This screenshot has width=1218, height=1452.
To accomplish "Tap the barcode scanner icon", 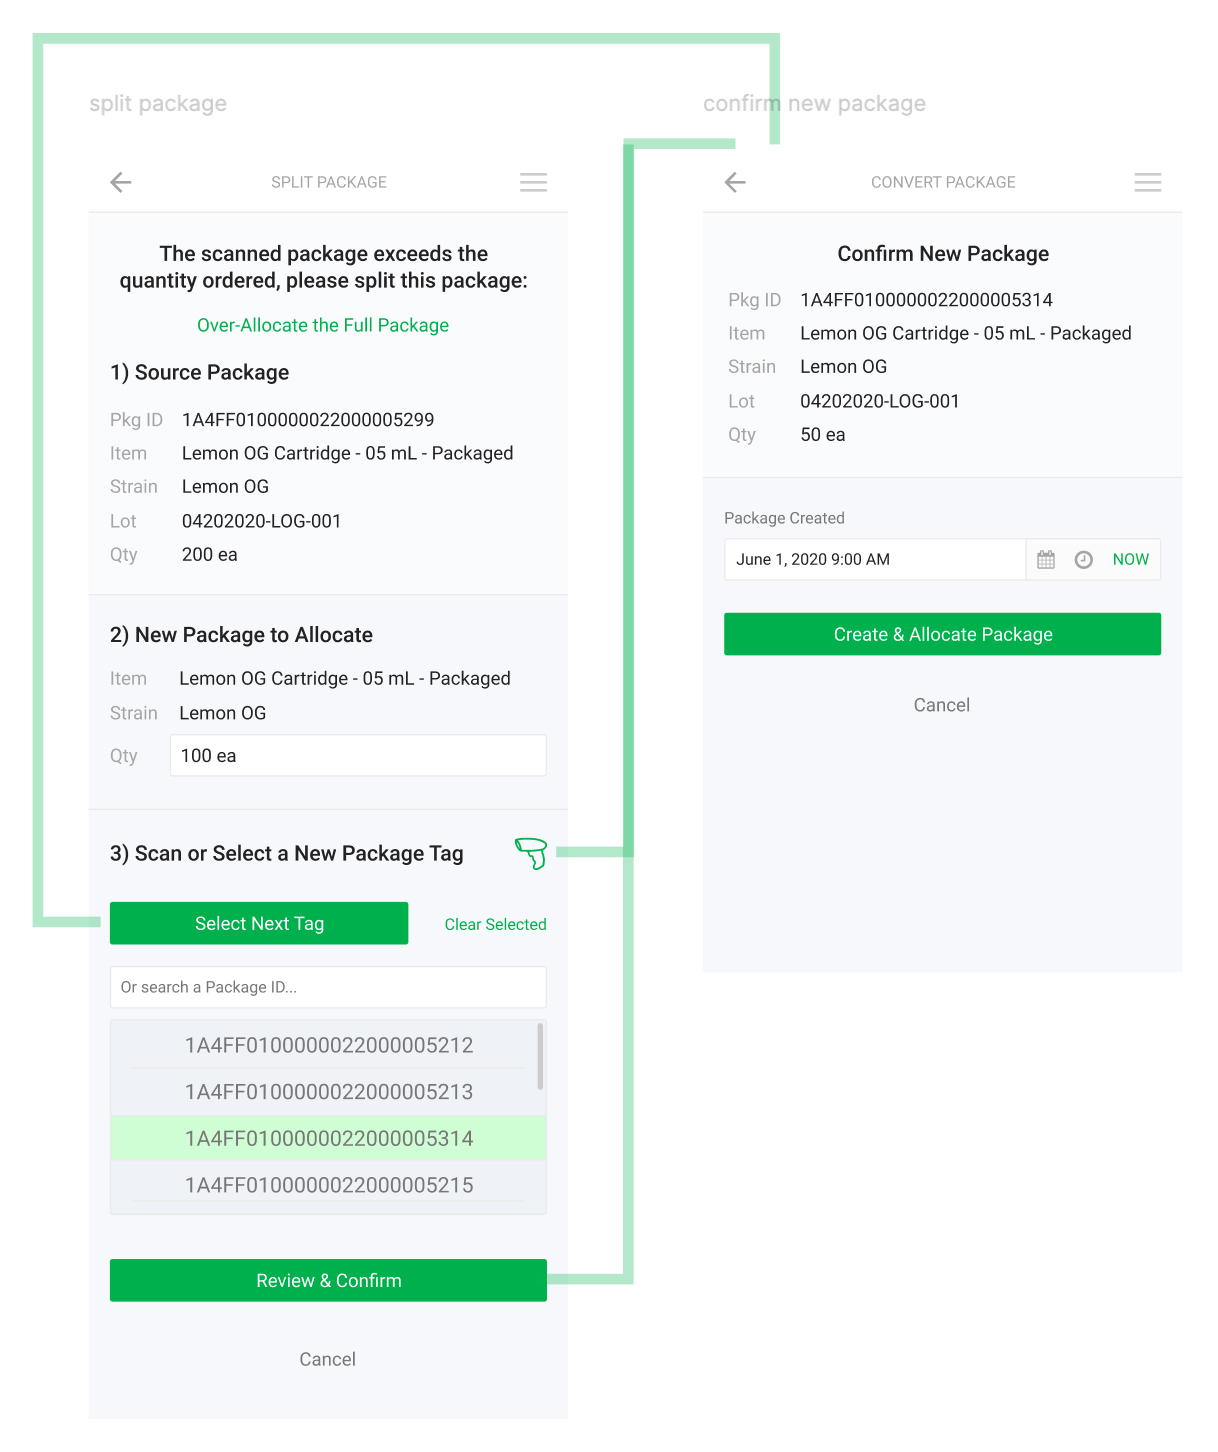I will coord(531,853).
